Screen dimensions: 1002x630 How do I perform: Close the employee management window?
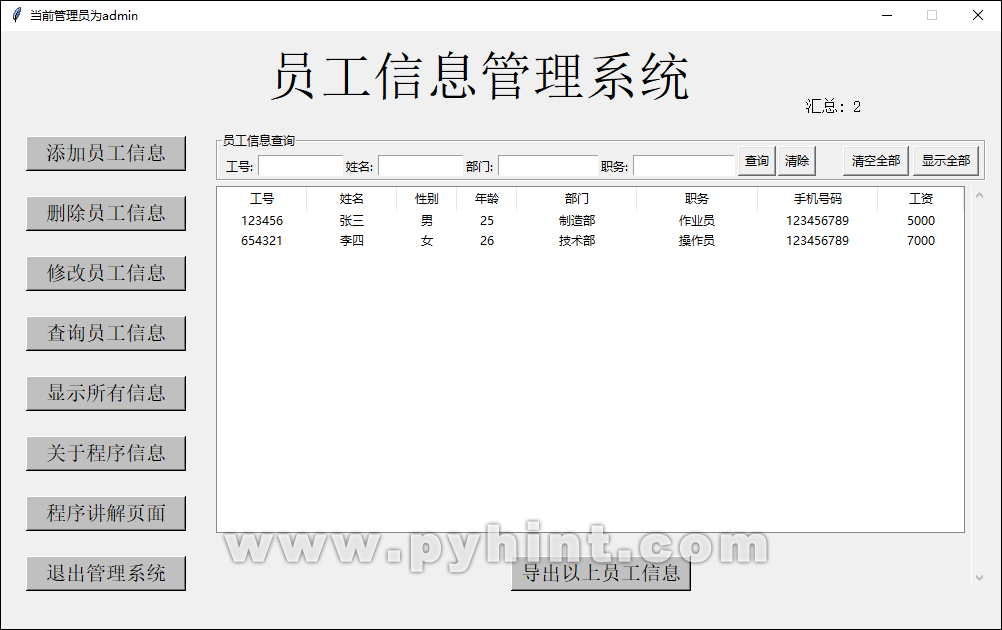pos(978,15)
